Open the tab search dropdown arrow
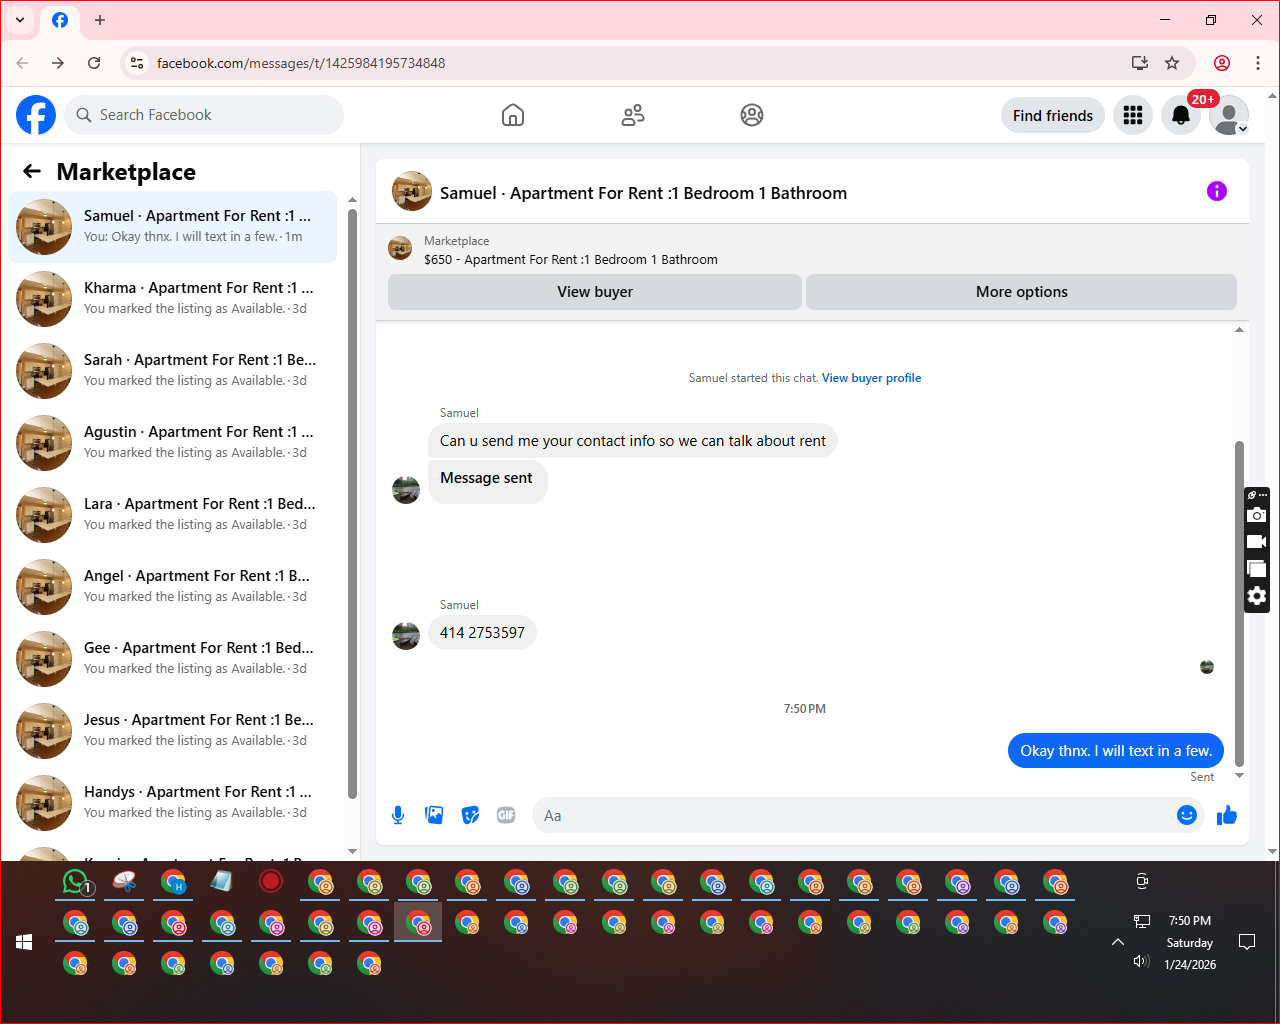Viewport: 1280px width, 1024px height. tap(20, 20)
